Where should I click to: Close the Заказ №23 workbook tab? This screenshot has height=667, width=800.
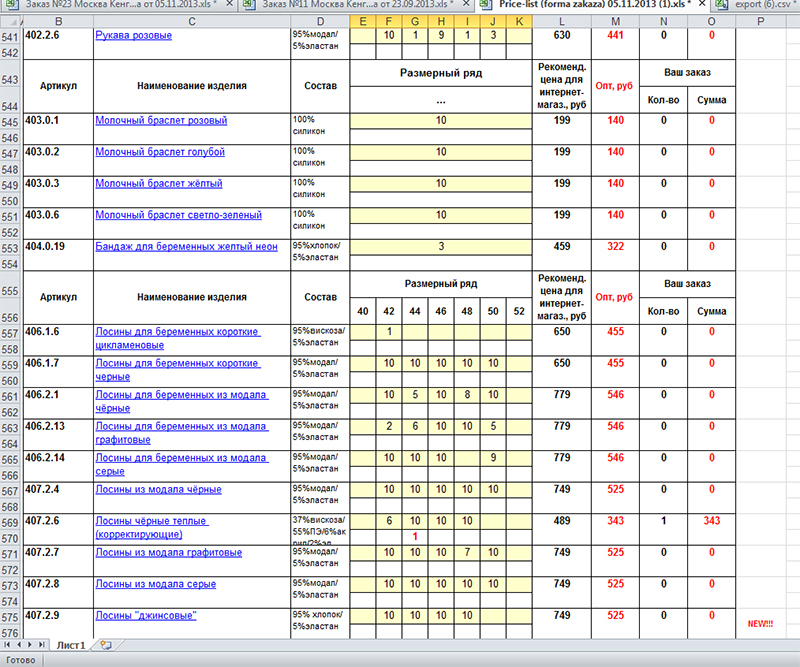(x=229, y=4)
